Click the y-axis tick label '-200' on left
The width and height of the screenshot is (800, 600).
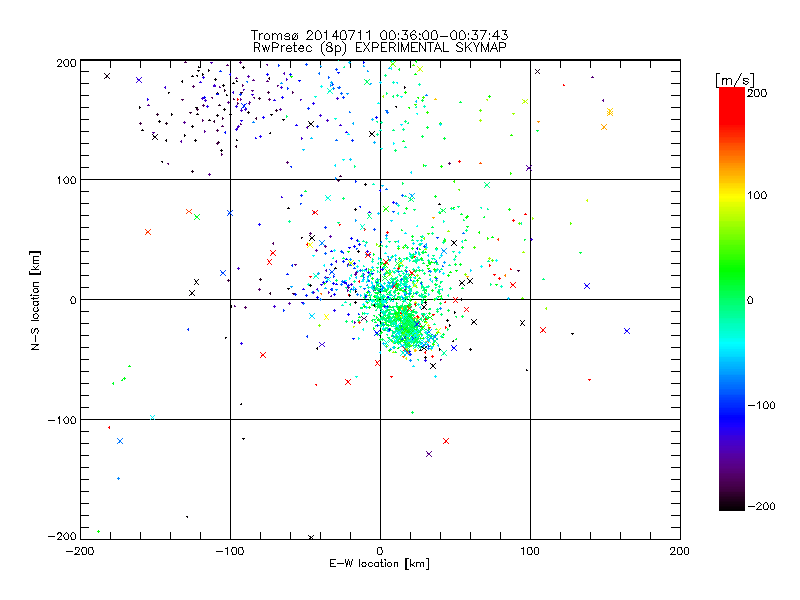62,536
